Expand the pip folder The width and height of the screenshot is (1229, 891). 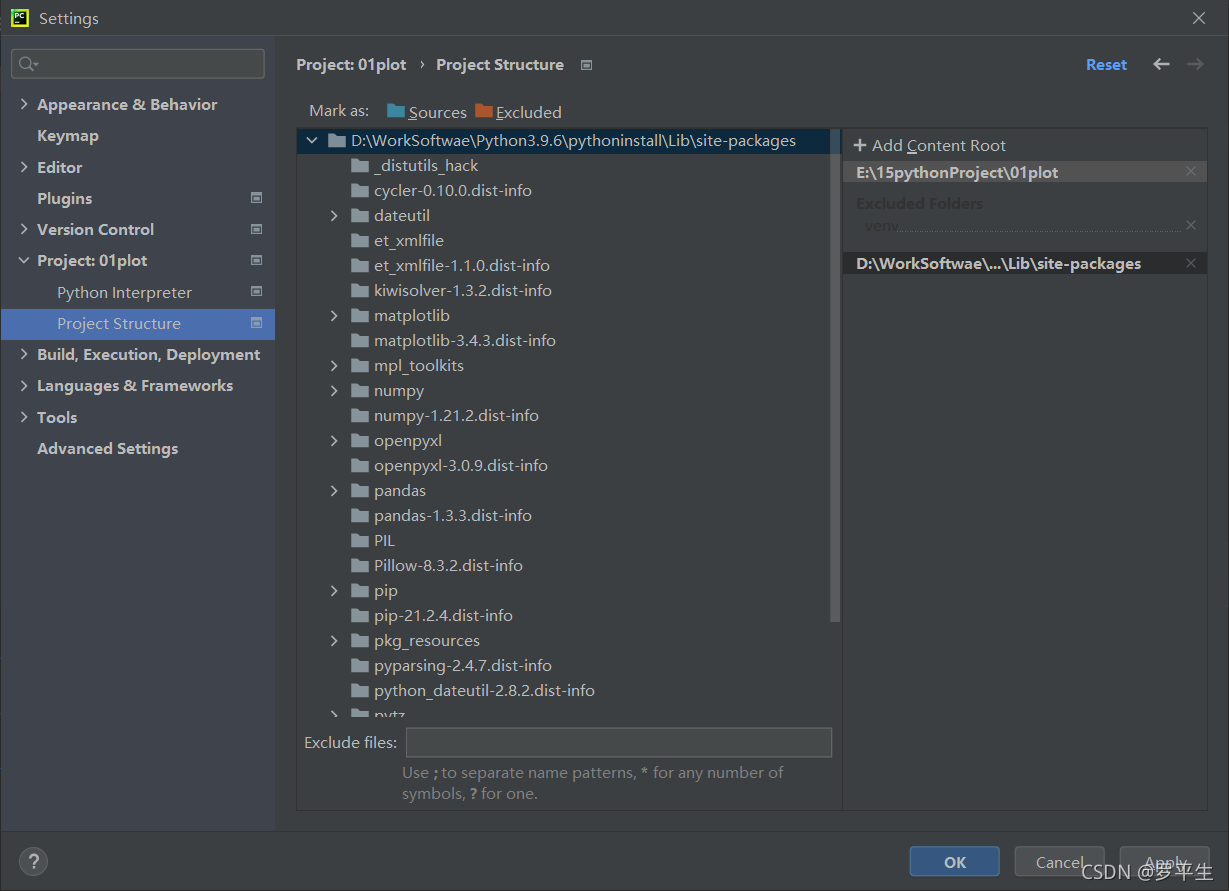pyautogui.click(x=335, y=590)
